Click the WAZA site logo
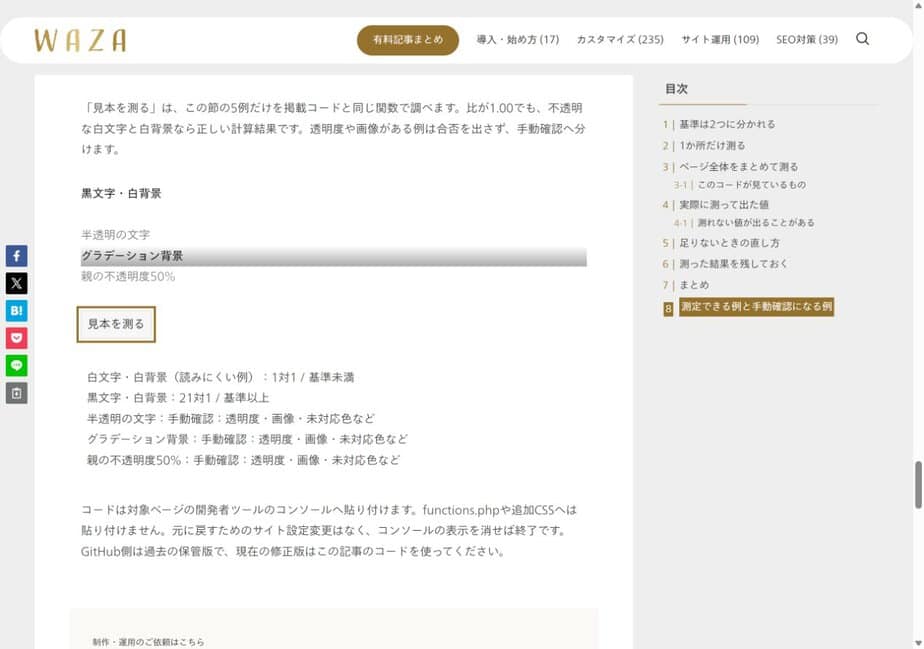924x649 pixels. click(x=80, y=41)
